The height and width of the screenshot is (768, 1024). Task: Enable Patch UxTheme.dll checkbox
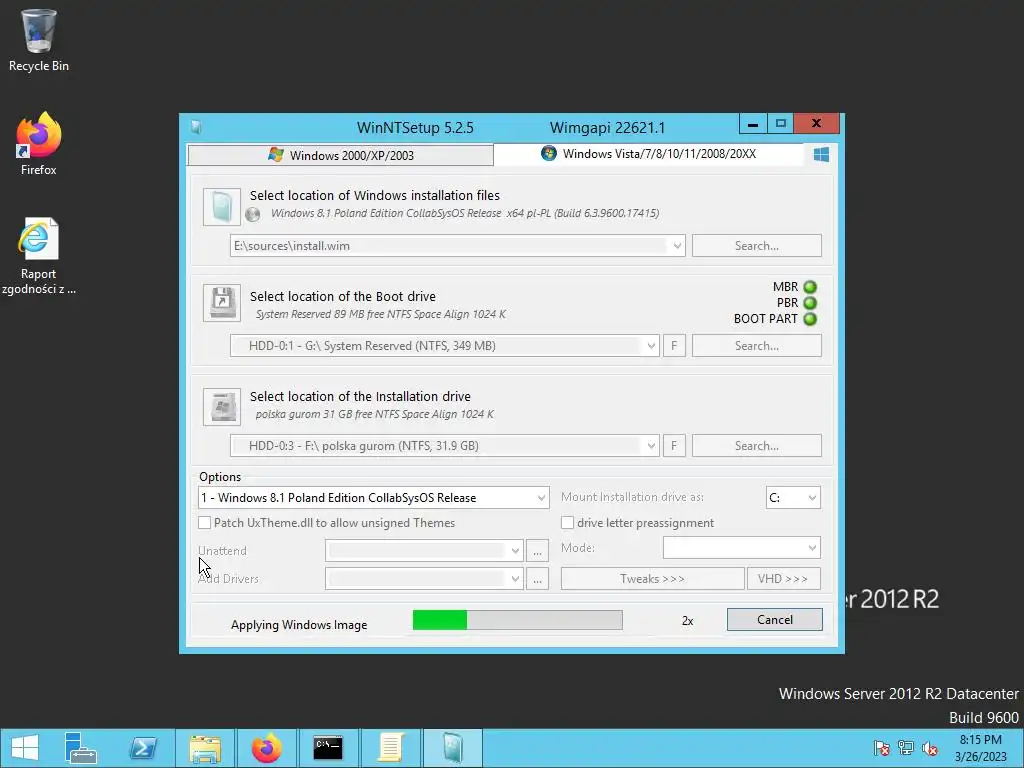point(204,522)
